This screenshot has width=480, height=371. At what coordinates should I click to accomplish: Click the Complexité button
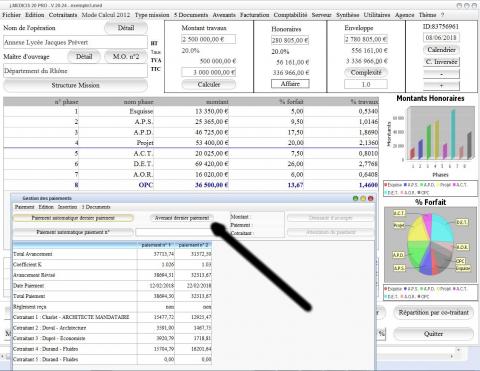pyautogui.click(x=366, y=72)
